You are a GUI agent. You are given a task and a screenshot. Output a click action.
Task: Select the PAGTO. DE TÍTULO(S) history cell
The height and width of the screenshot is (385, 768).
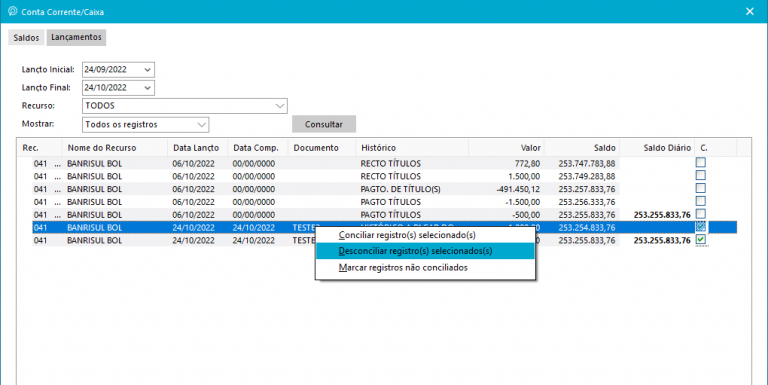click(401, 189)
